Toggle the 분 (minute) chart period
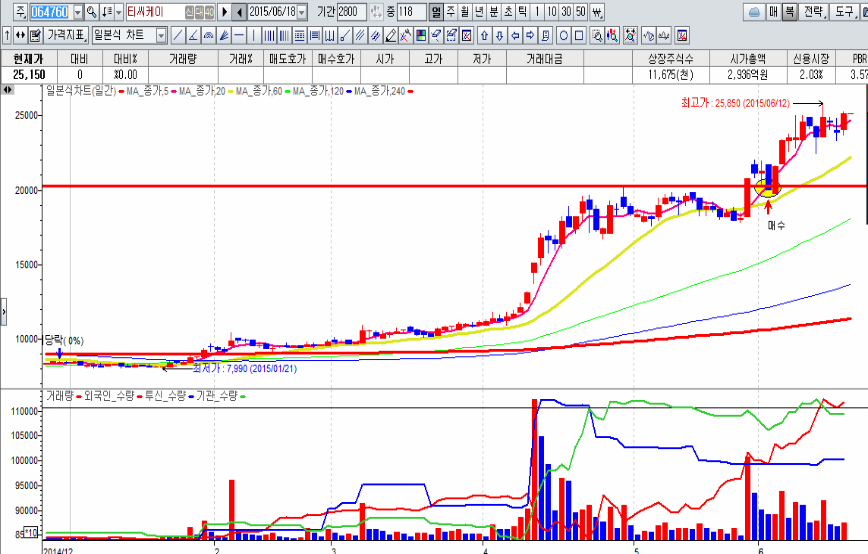This screenshot has width=868, height=554. (493, 12)
